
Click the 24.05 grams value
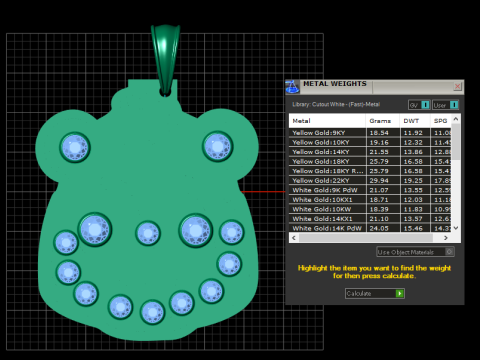(379, 228)
